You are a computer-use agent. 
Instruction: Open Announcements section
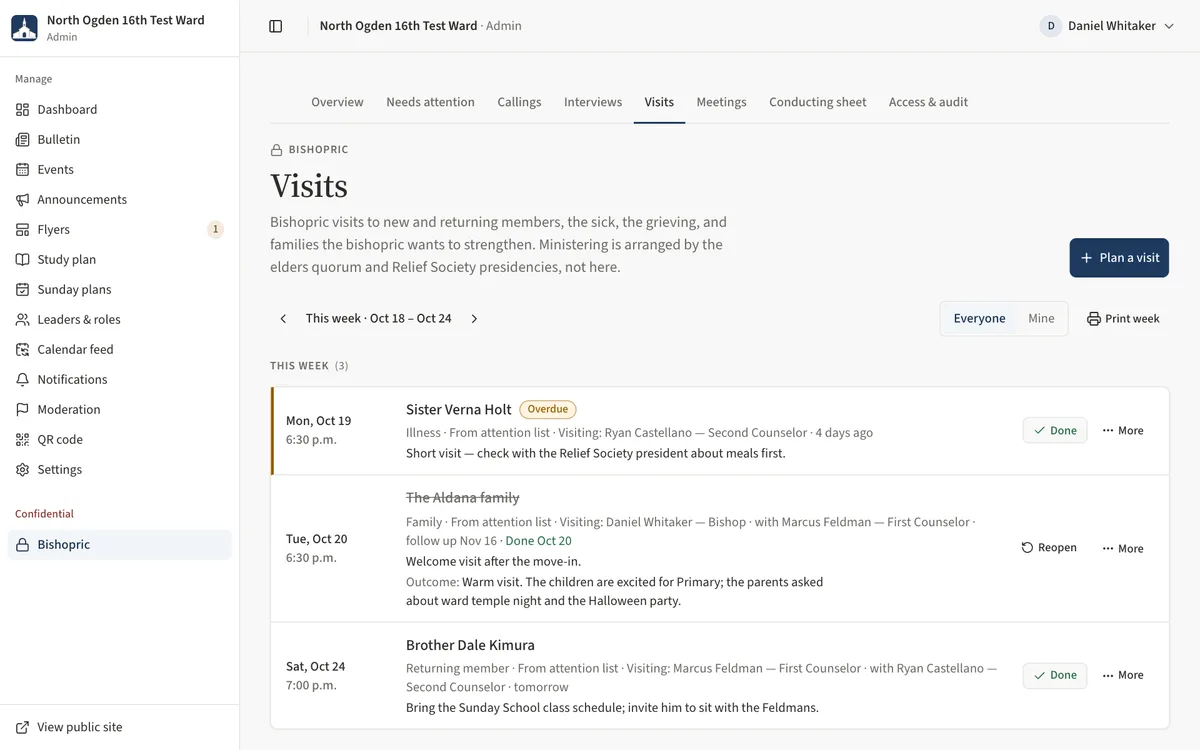[120, 199]
